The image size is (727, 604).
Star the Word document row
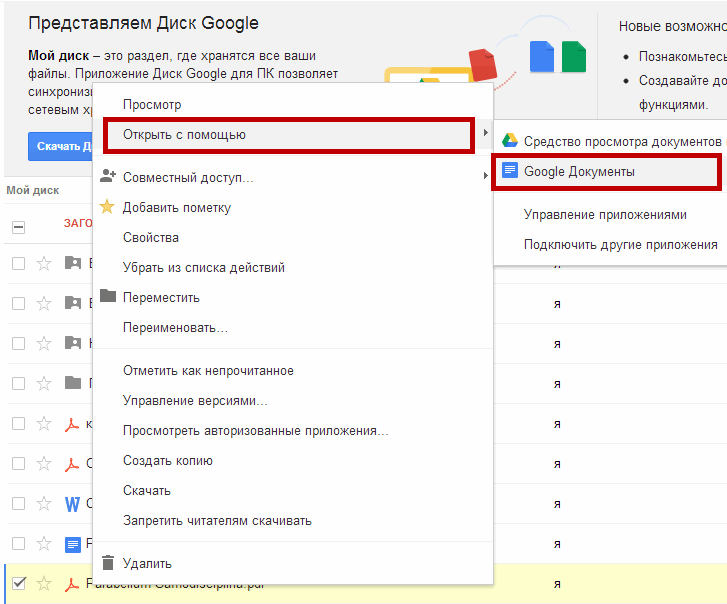click(44, 503)
